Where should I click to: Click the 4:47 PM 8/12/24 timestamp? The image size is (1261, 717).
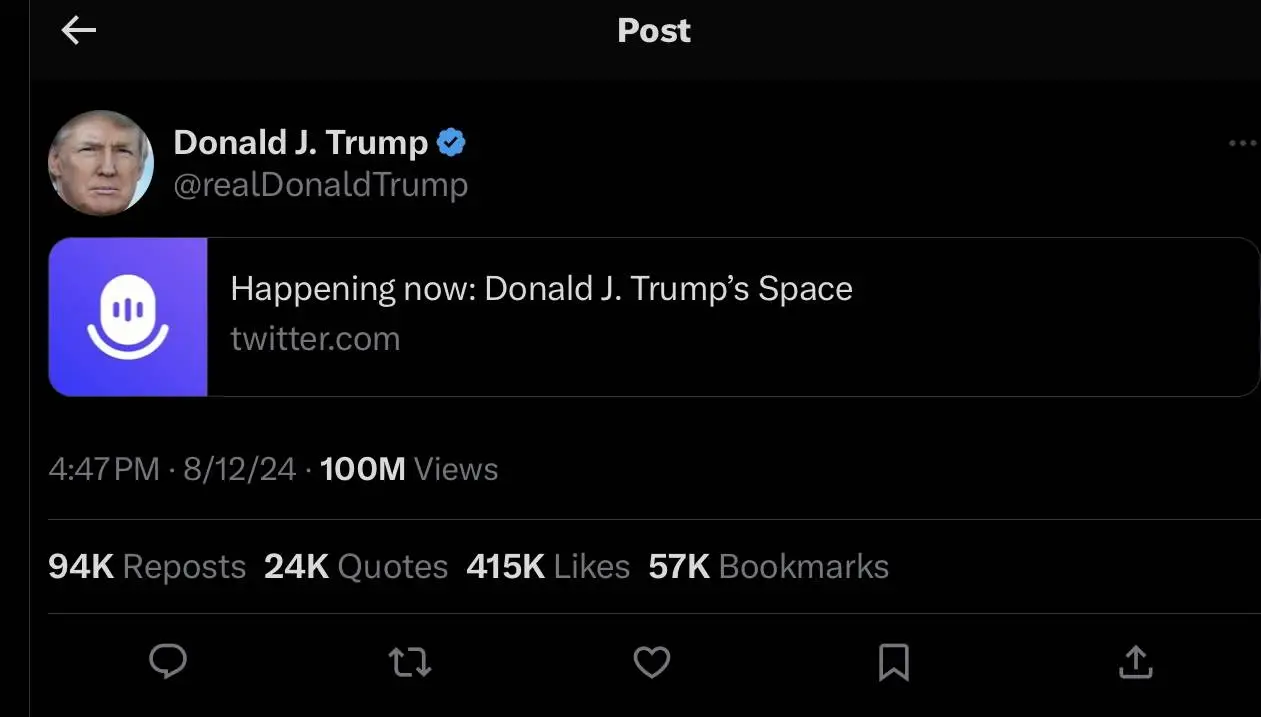(x=172, y=469)
